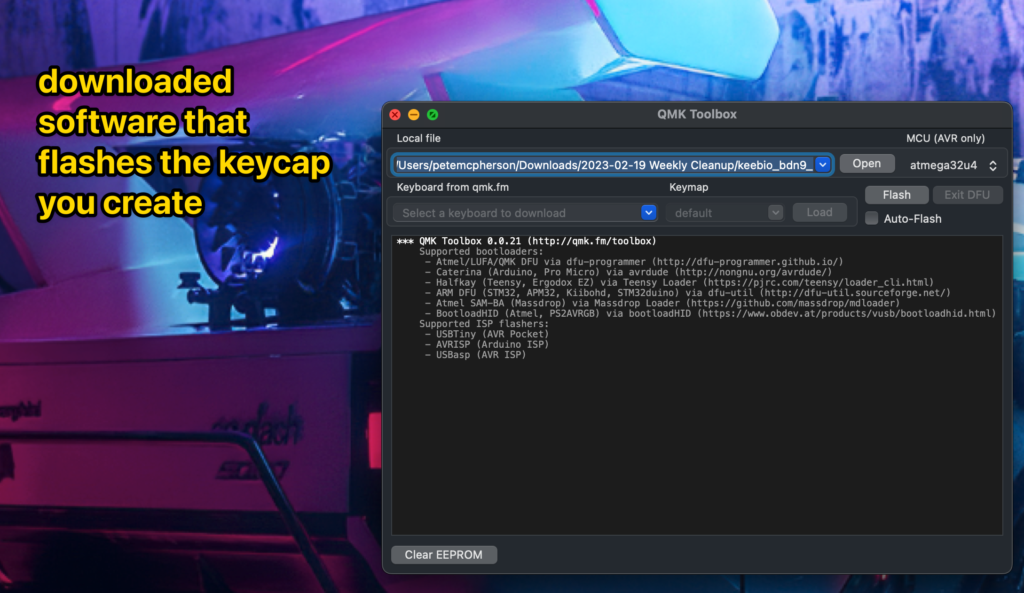Click the 'Supported bootloaders:' log line

481,251
